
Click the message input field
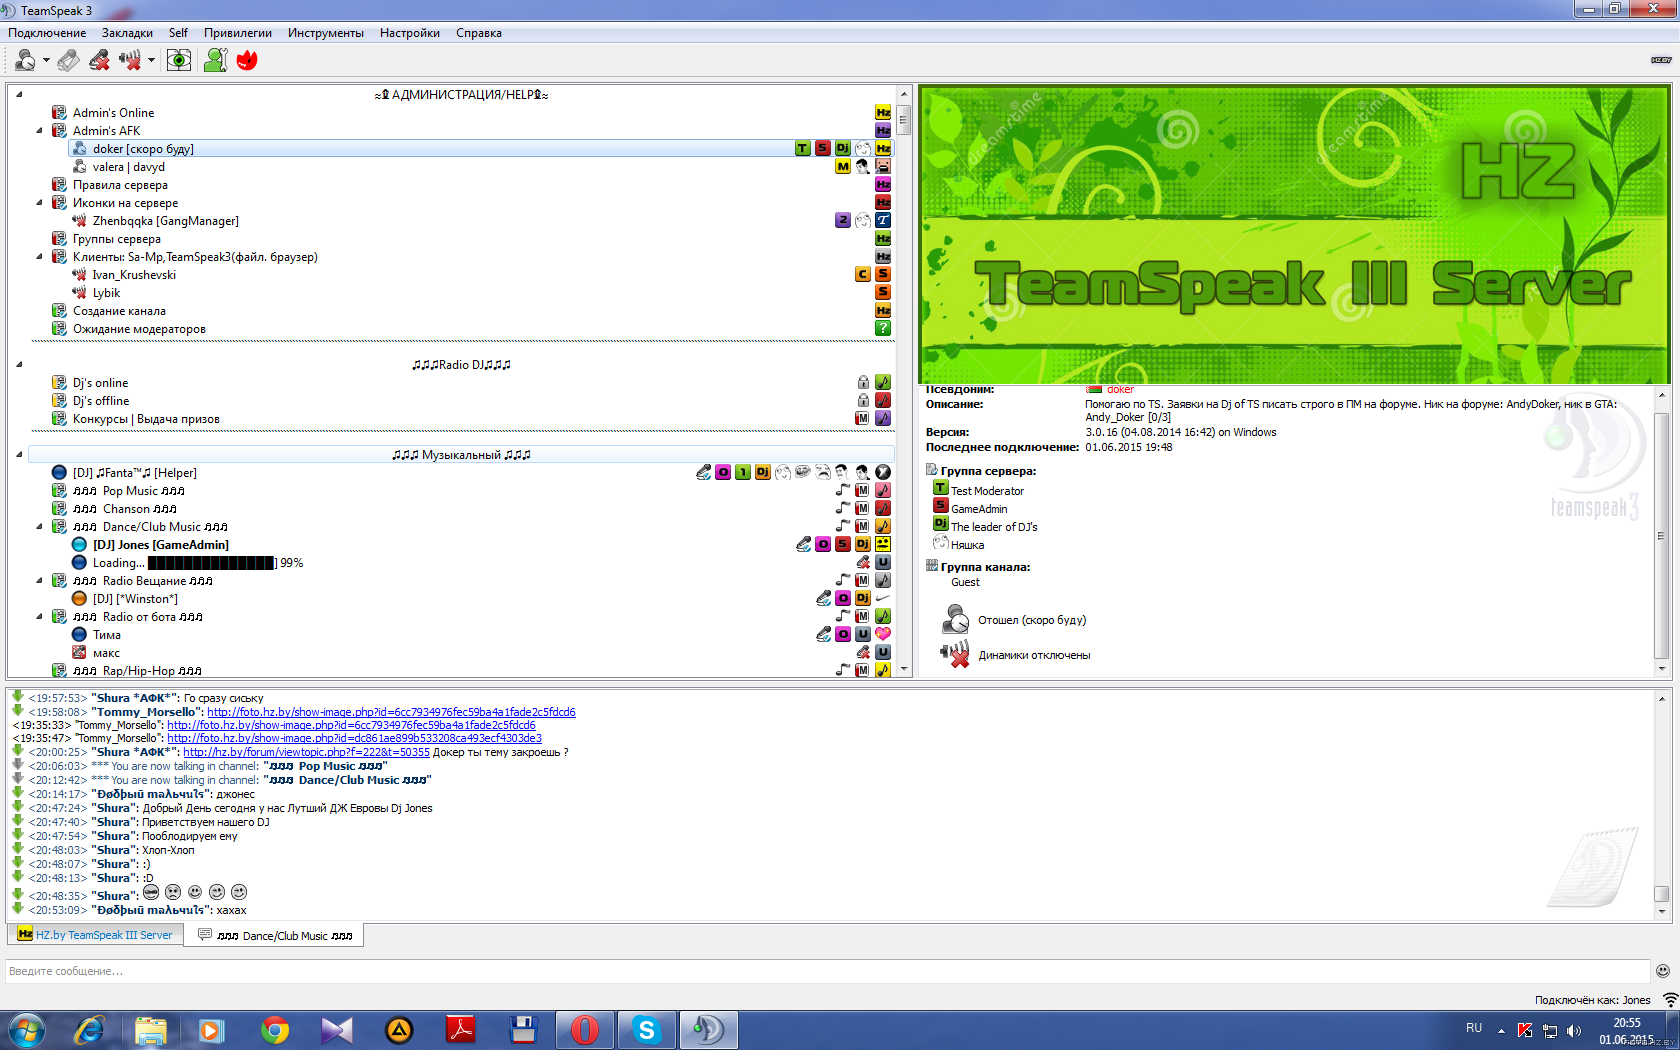tap(827, 971)
